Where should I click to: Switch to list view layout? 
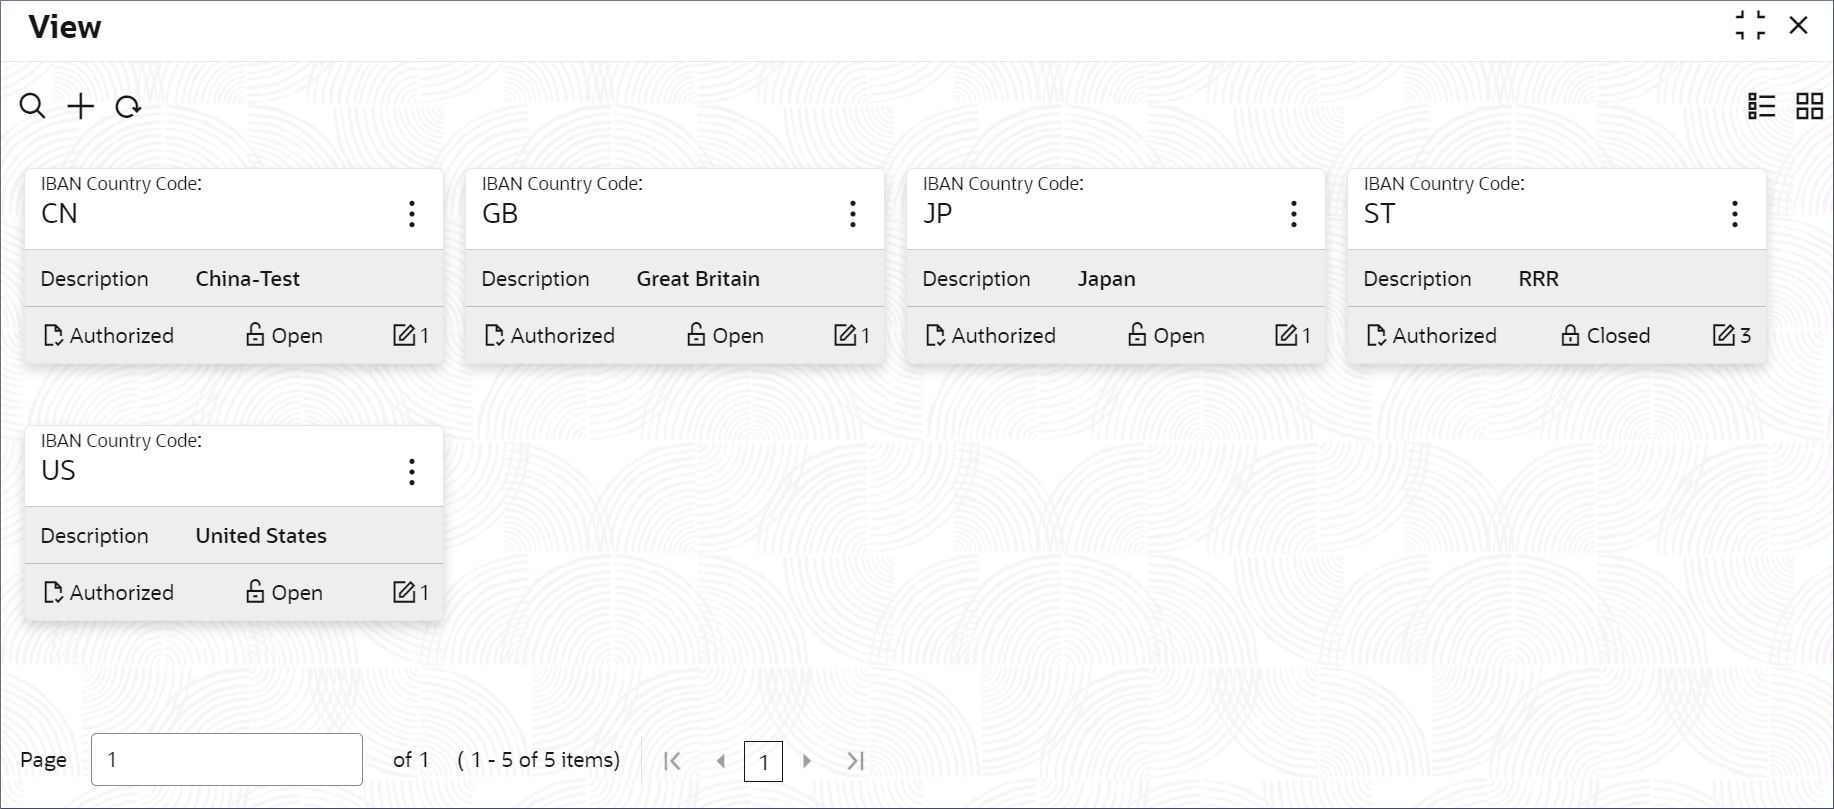1762,106
